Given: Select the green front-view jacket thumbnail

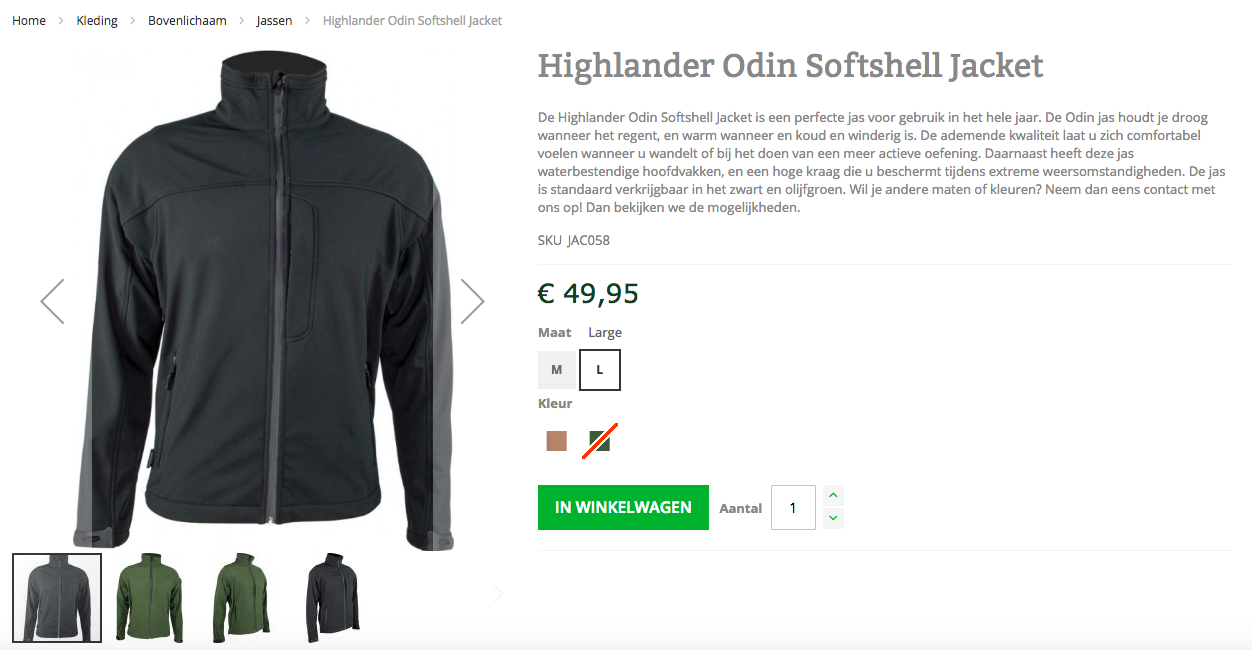Looking at the screenshot, I should click(x=149, y=597).
